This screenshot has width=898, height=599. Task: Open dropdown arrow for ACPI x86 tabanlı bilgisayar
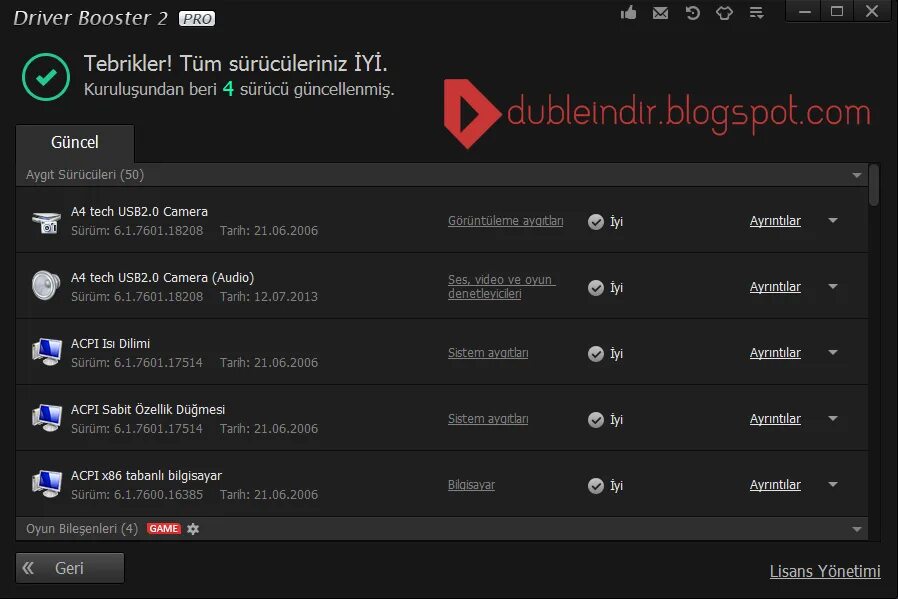[x=833, y=484]
